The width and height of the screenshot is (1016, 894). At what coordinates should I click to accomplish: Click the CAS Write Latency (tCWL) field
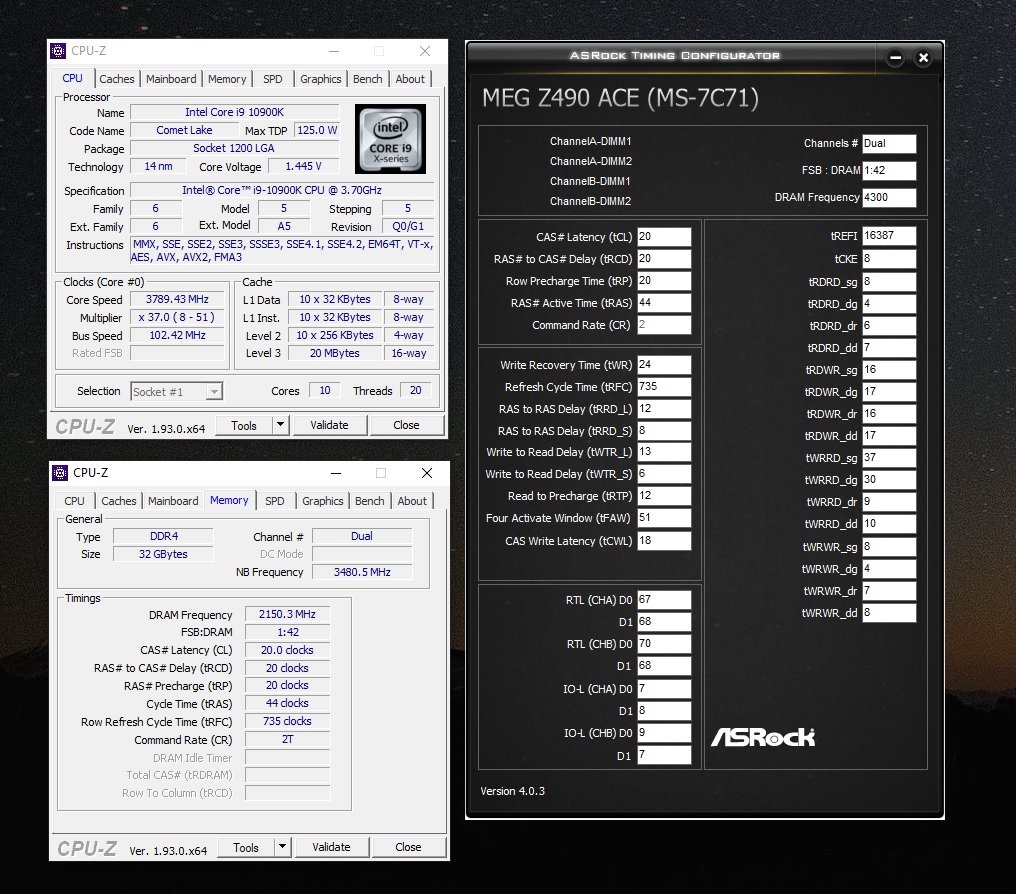[664, 540]
